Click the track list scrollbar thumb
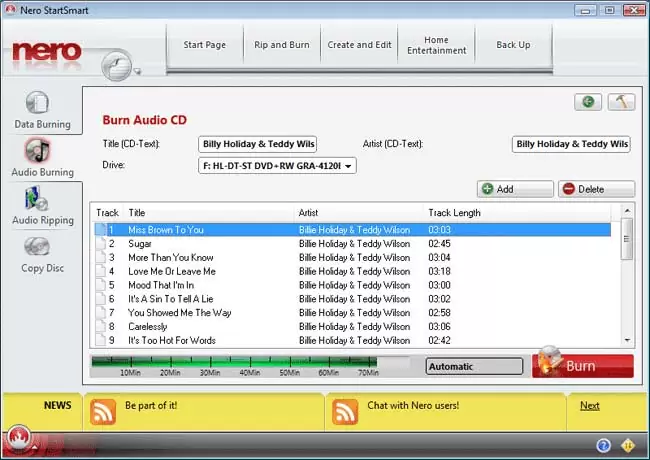650x460 pixels. [x=627, y=239]
